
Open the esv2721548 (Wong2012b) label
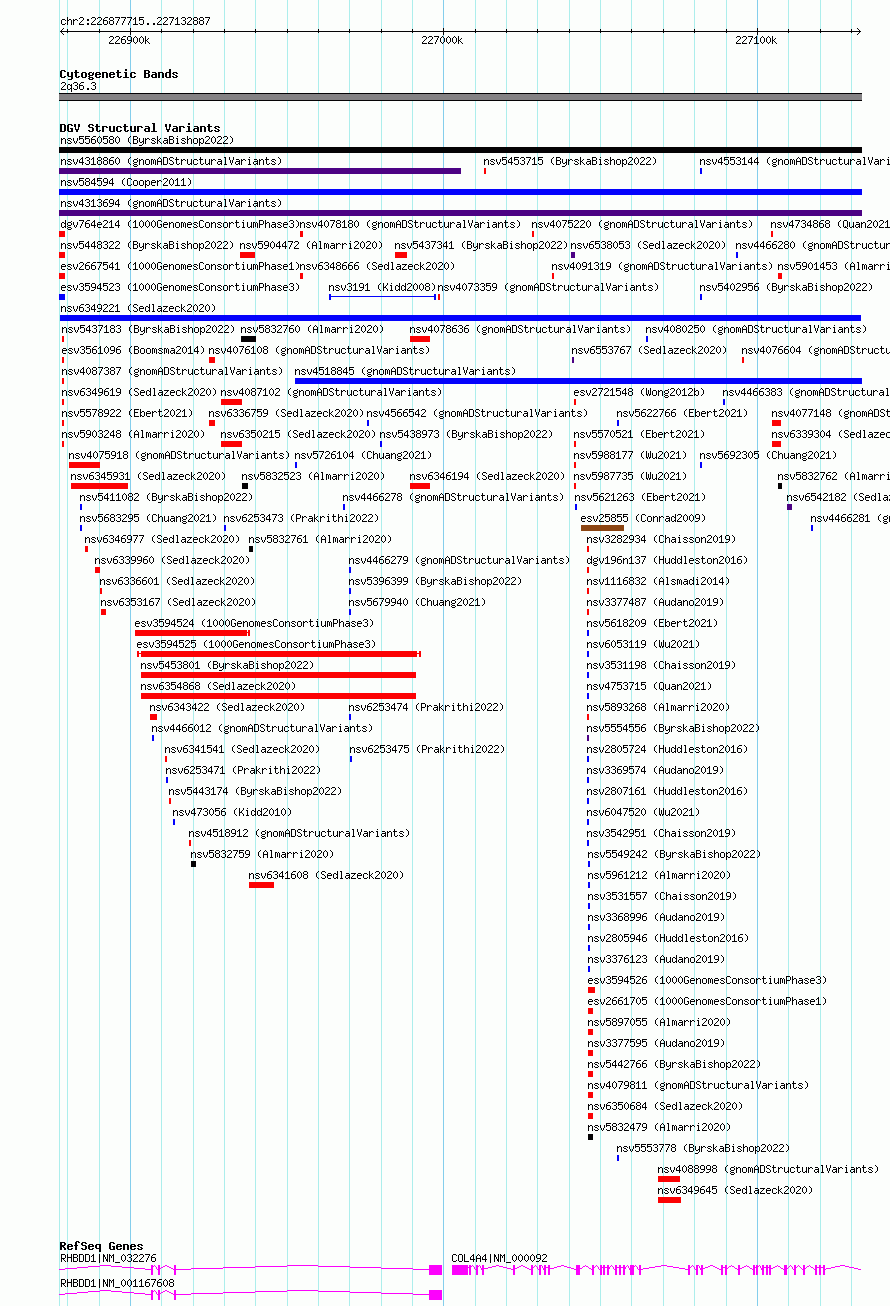tap(639, 393)
